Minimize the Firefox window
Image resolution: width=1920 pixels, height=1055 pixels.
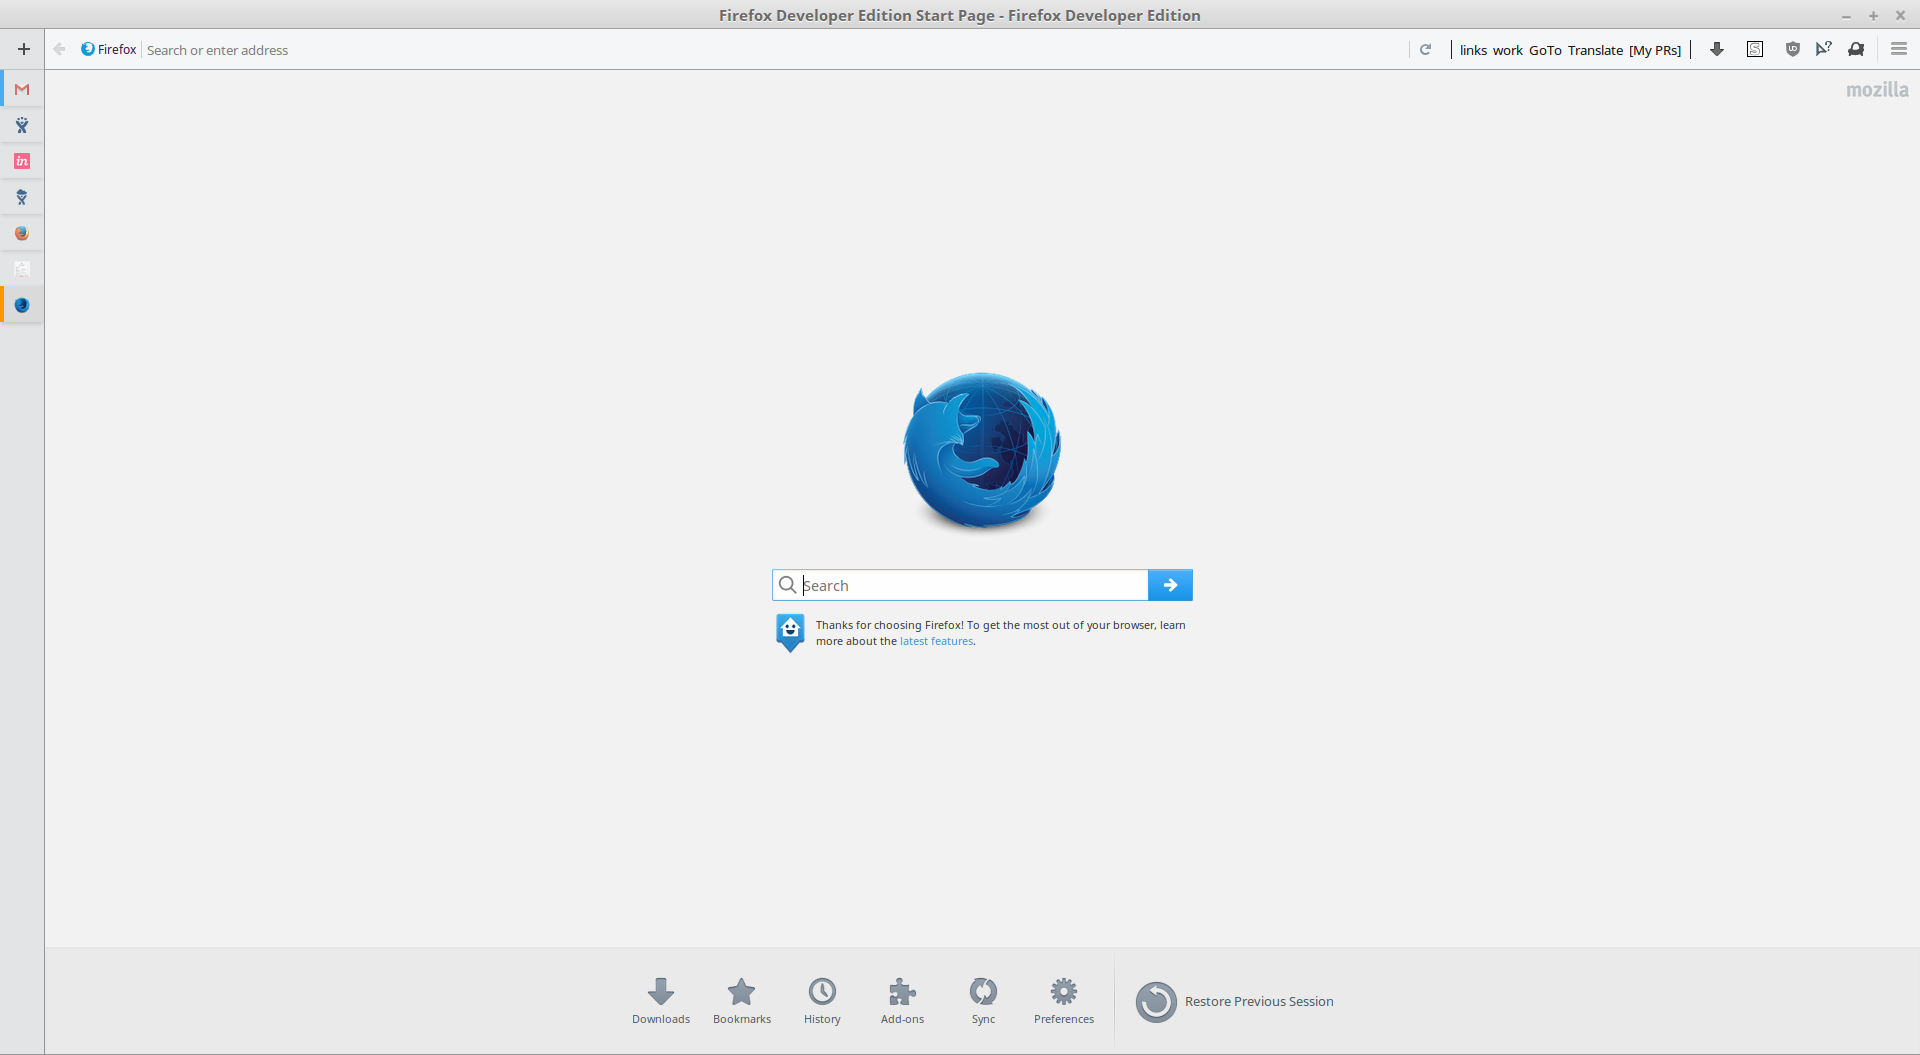click(x=1846, y=16)
